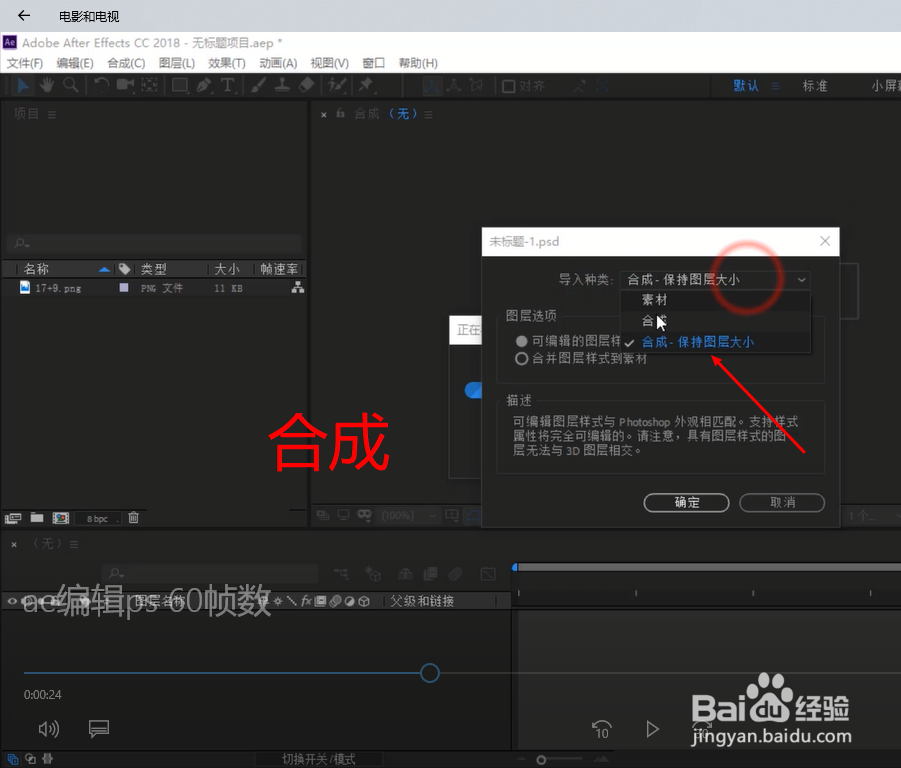Toggle the local axis mode icon

point(432,86)
